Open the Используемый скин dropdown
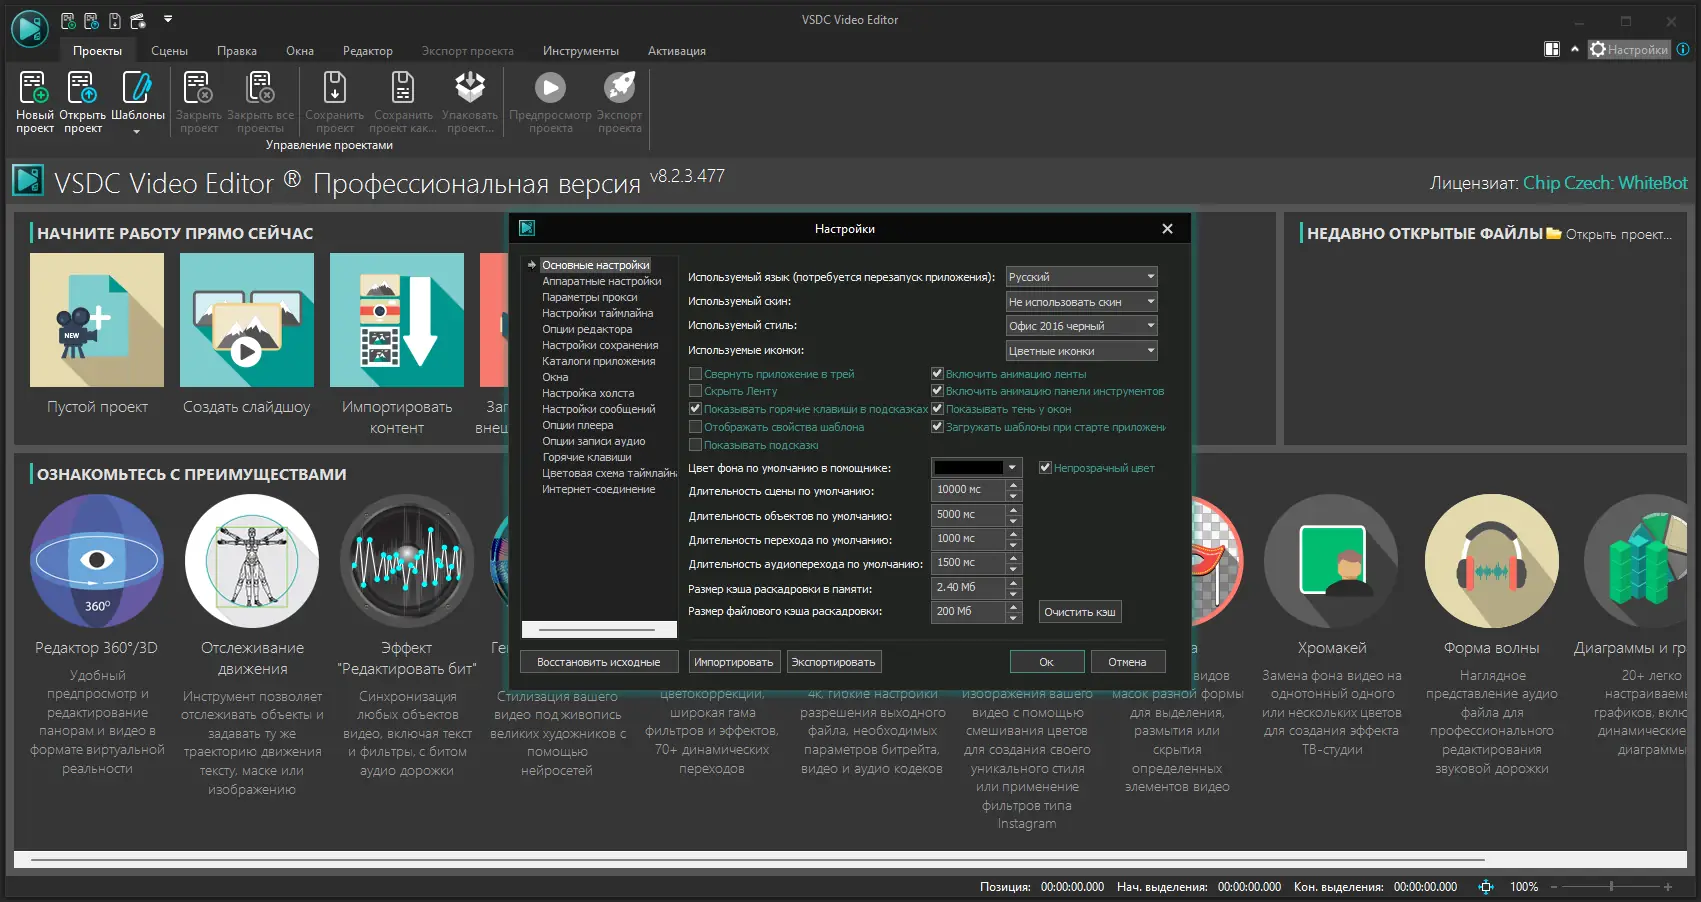Image resolution: width=1701 pixels, height=902 pixels. point(1081,301)
